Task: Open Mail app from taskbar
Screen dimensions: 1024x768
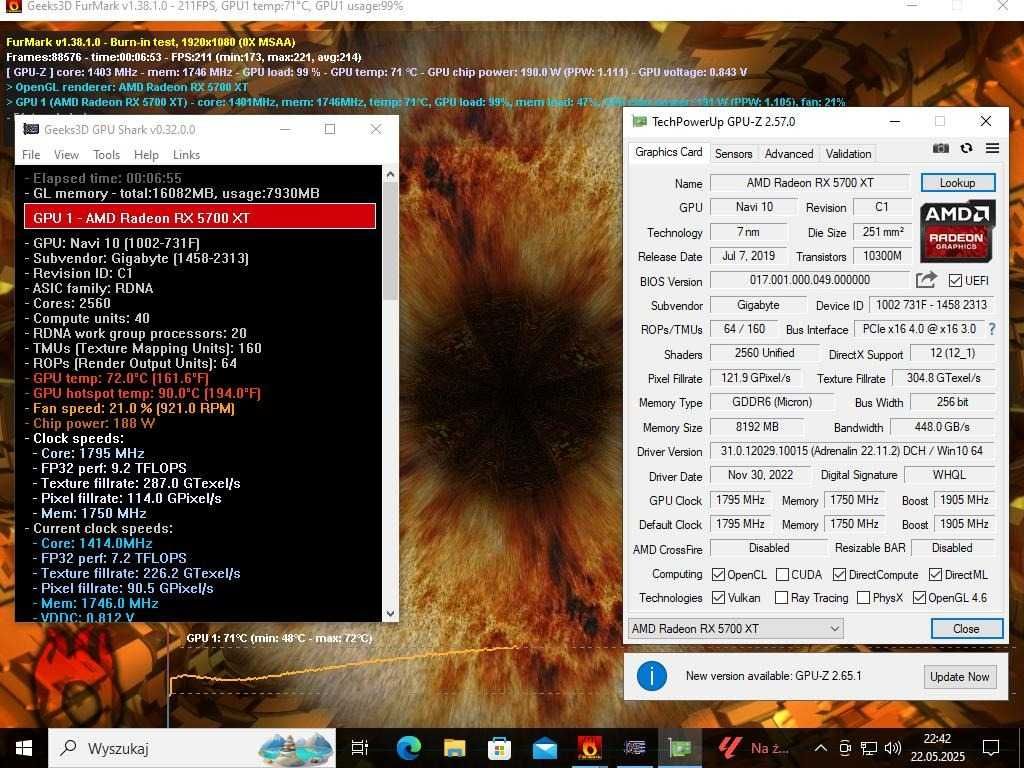Action: 545,748
